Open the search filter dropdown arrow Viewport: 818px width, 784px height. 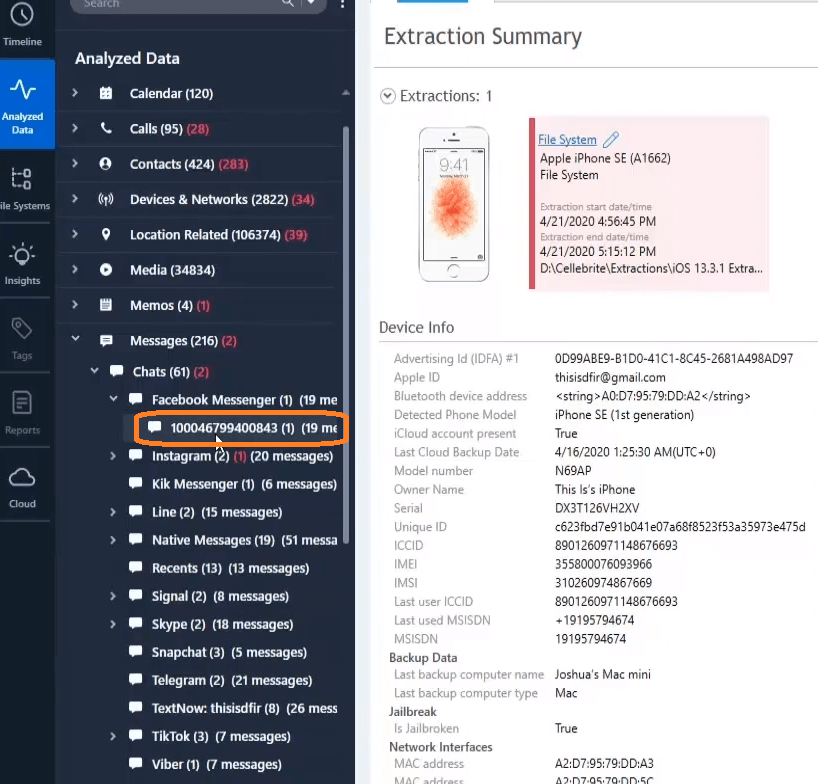311,3
